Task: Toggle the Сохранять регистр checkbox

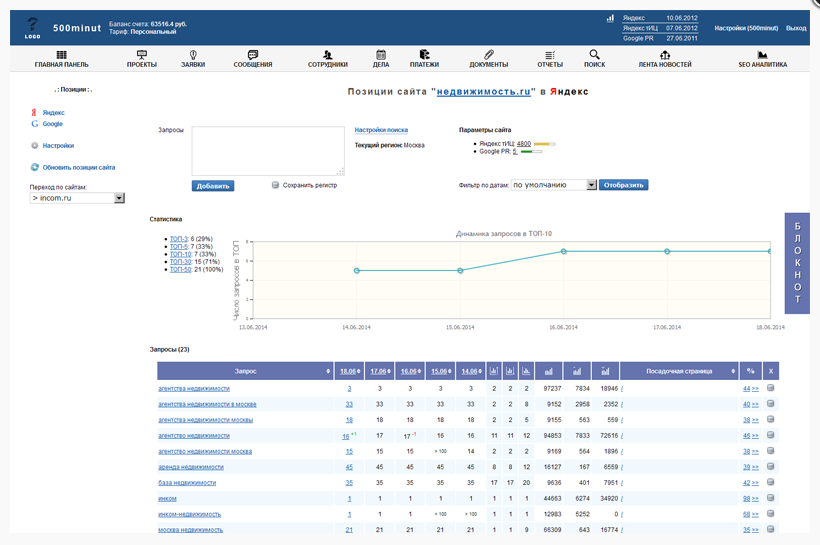Action: 276,185
